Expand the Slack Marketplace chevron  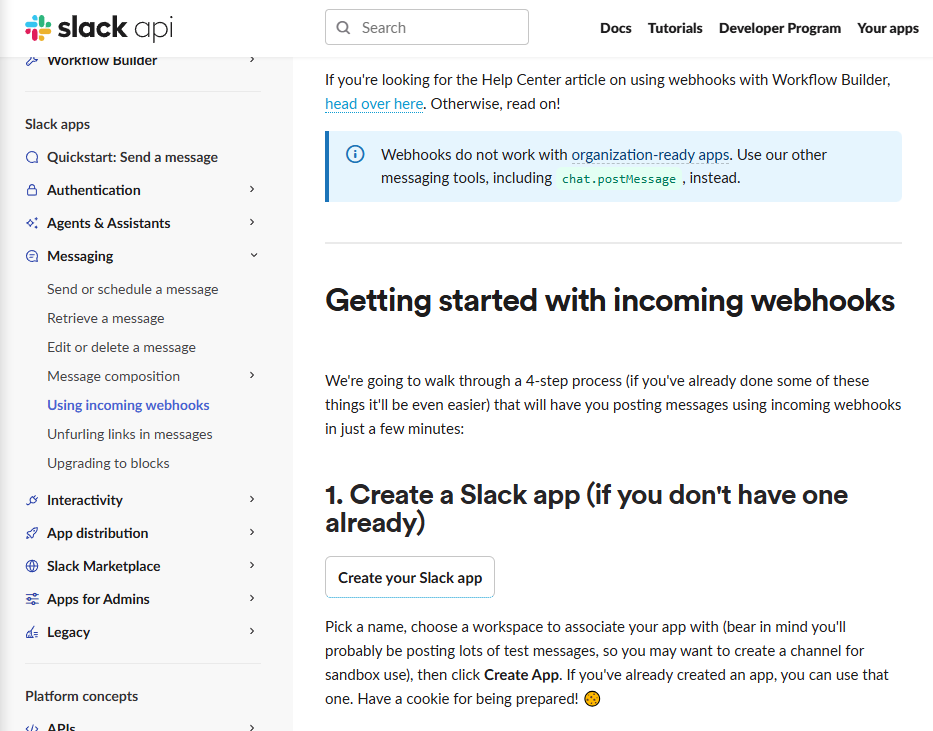point(252,565)
